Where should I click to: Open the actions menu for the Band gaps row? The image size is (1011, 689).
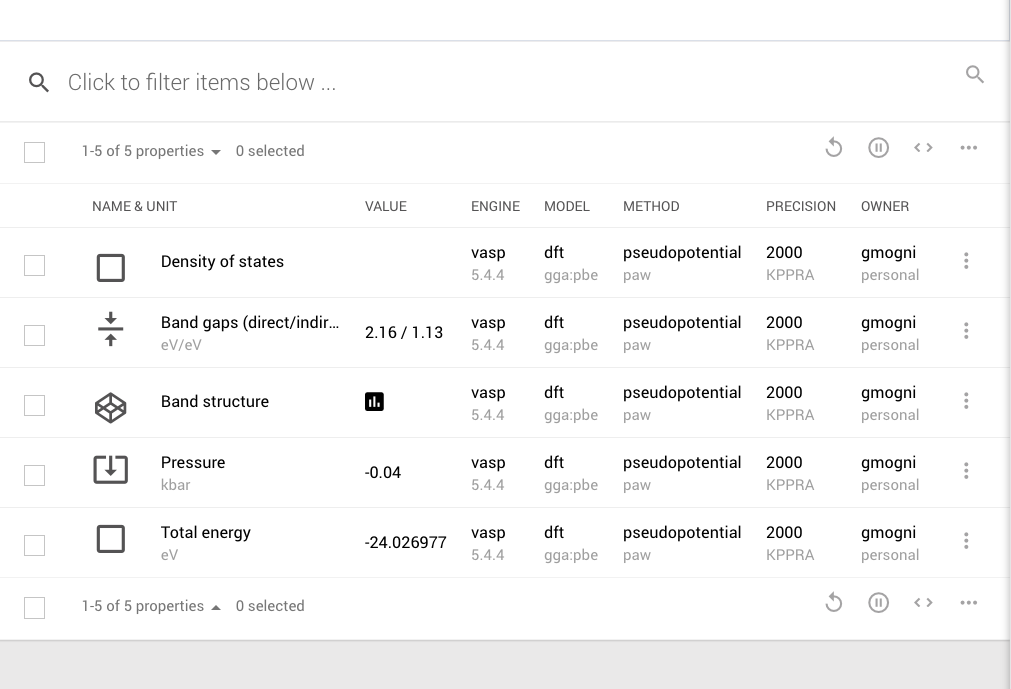(x=966, y=331)
